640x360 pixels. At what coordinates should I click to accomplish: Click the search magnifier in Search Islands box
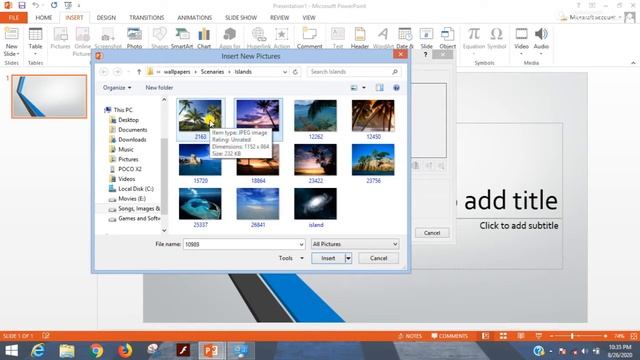(x=395, y=72)
